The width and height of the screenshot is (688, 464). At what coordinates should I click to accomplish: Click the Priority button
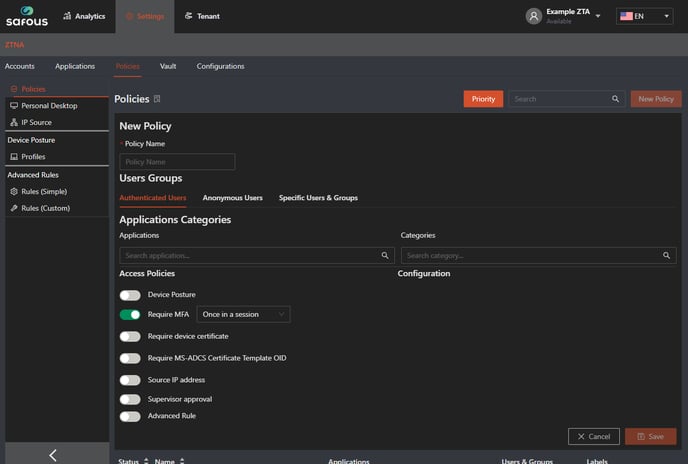click(483, 99)
